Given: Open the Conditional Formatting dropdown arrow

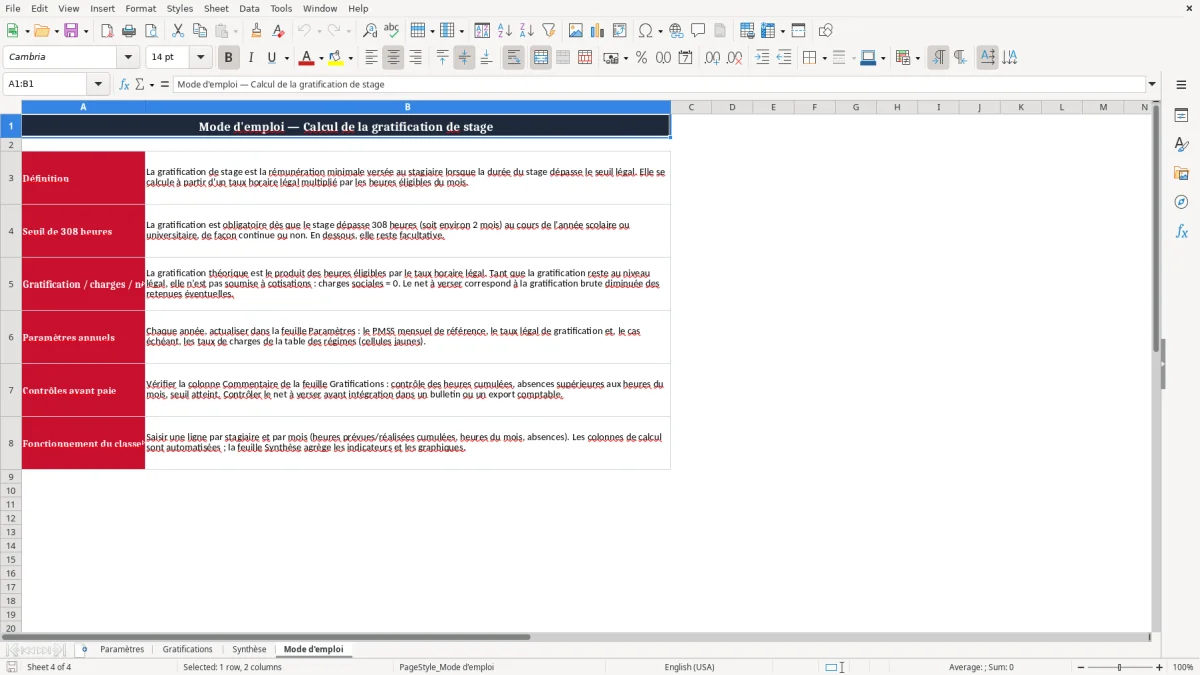Looking at the screenshot, I should pyautogui.click(x=916, y=58).
